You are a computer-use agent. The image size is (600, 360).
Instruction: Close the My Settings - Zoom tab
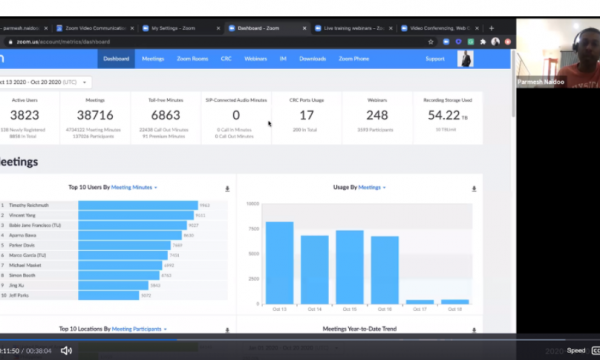click(218, 28)
